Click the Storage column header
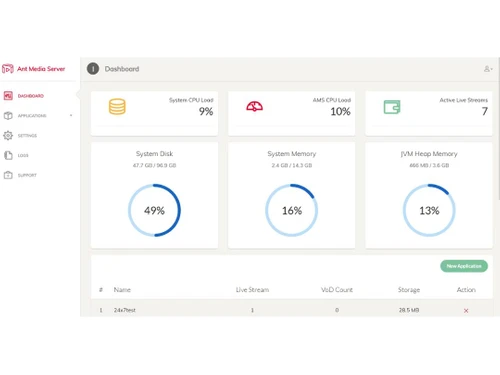The width and height of the screenshot is (500, 375). (x=409, y=290)
